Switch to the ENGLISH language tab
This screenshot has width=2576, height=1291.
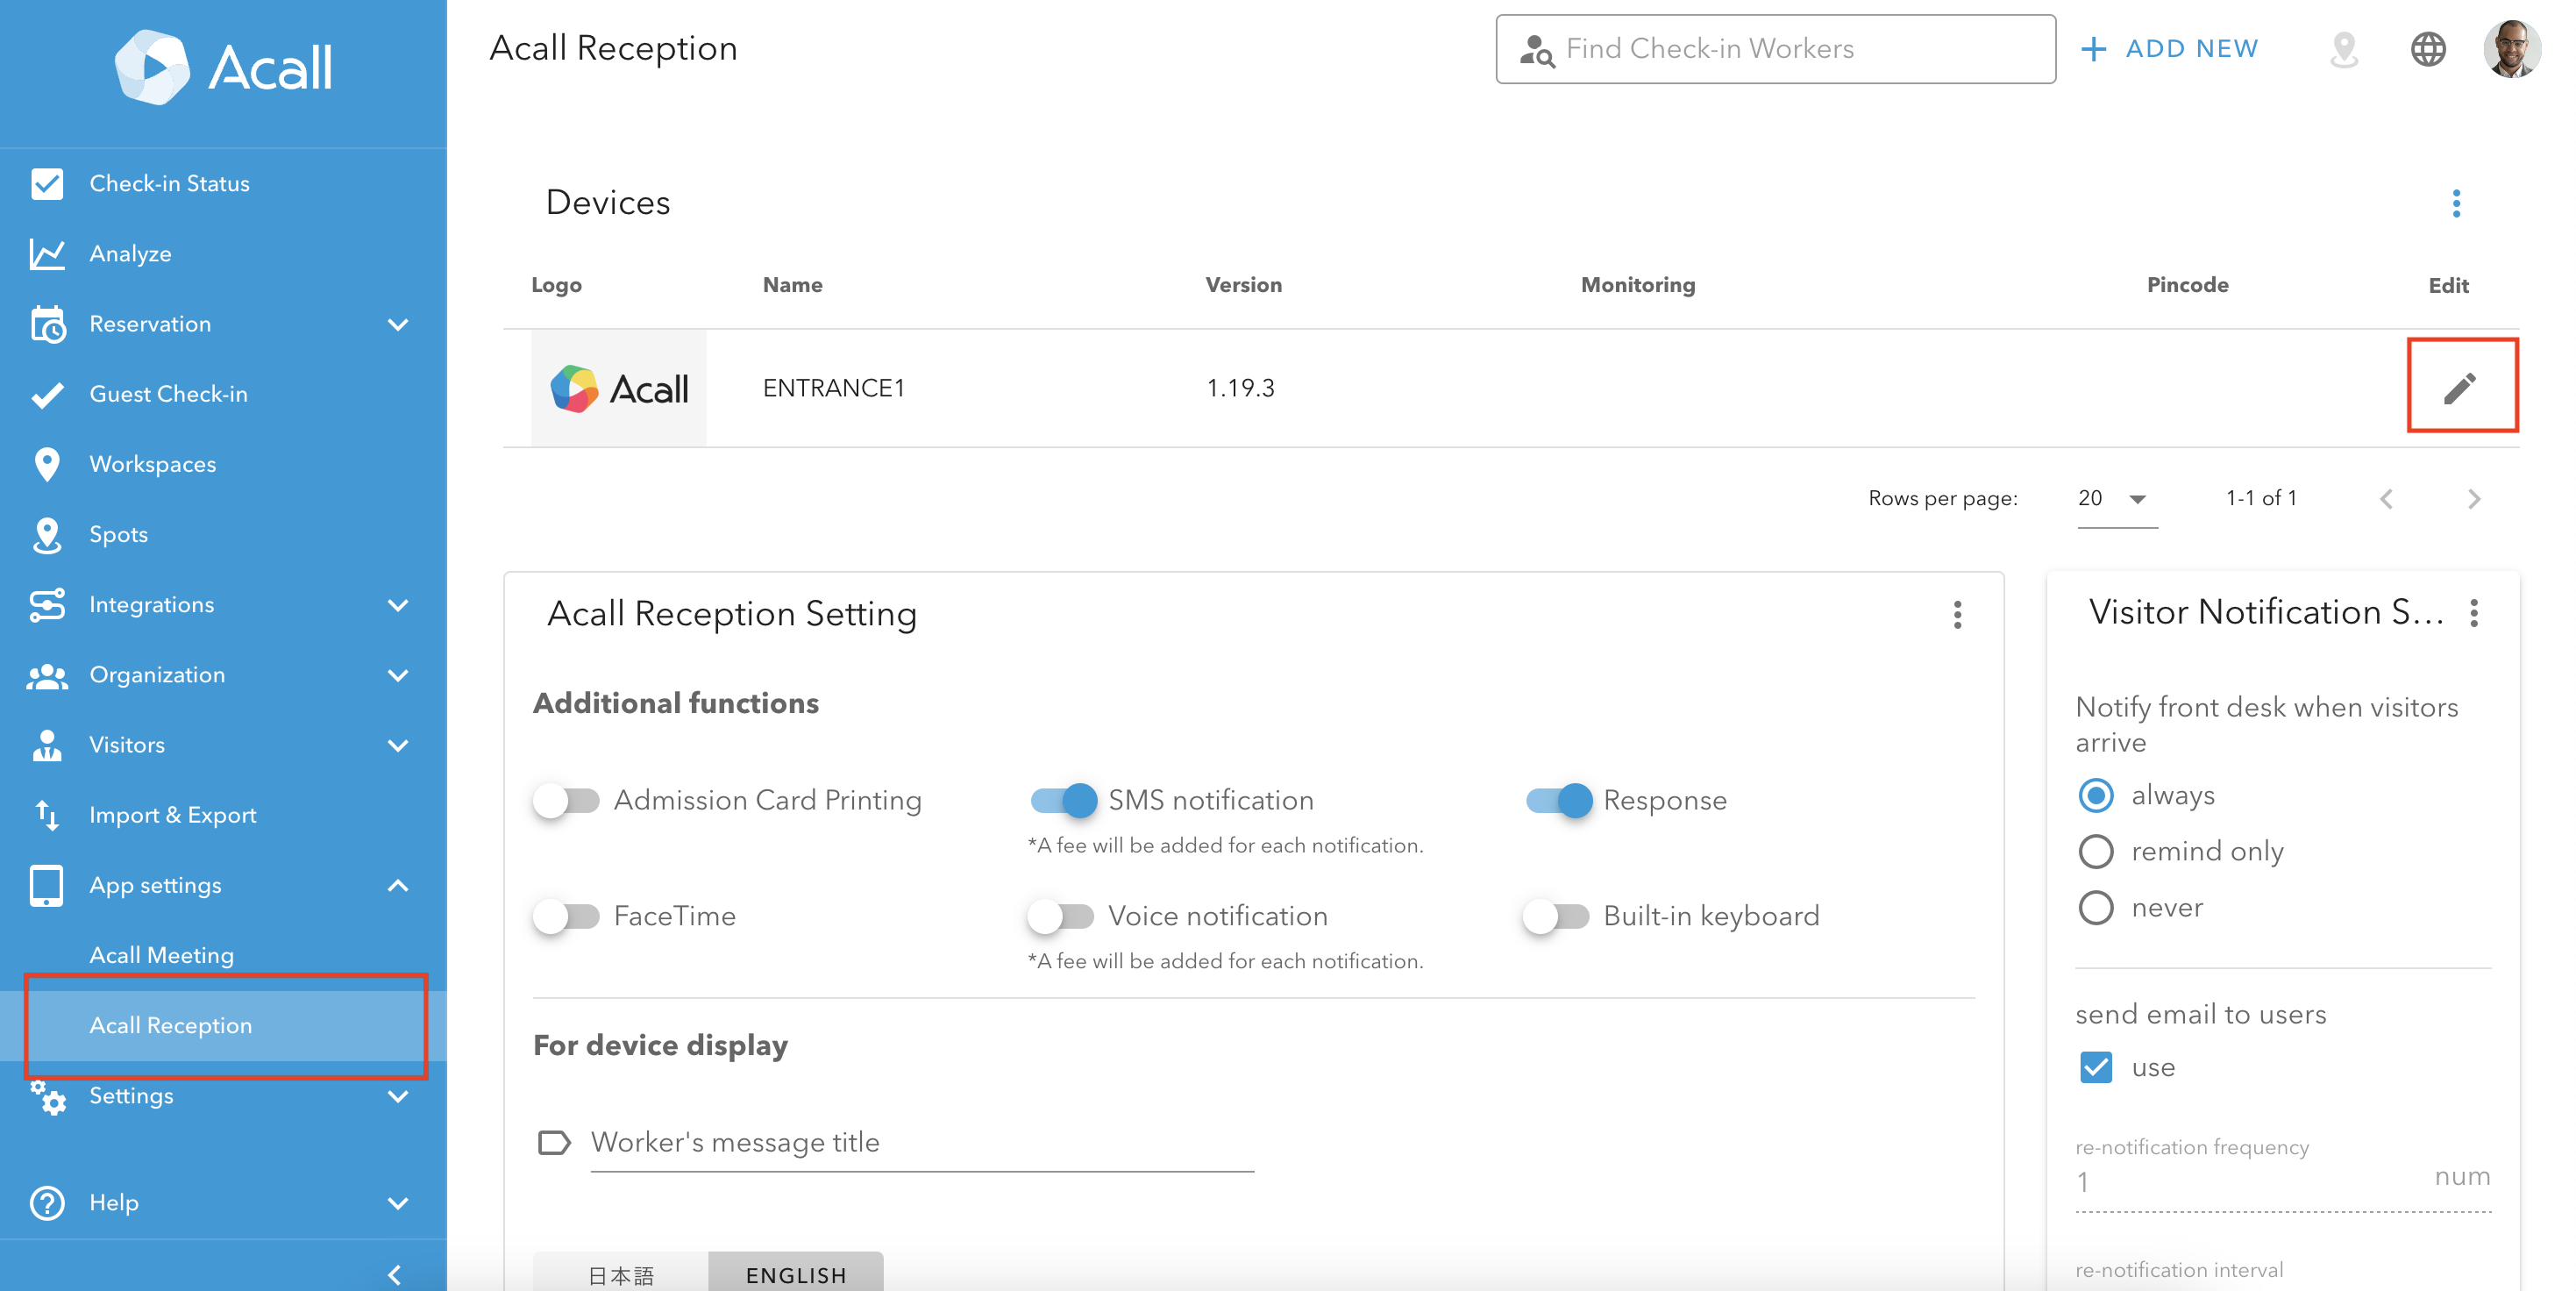(795, 1274)
